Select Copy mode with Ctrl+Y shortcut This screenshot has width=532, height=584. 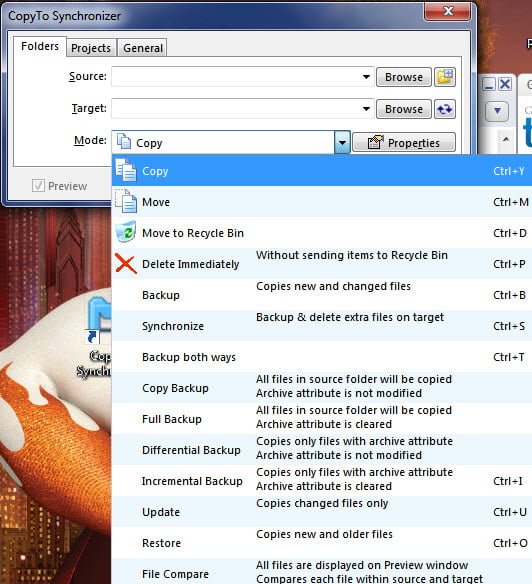(x=322, y=171)
